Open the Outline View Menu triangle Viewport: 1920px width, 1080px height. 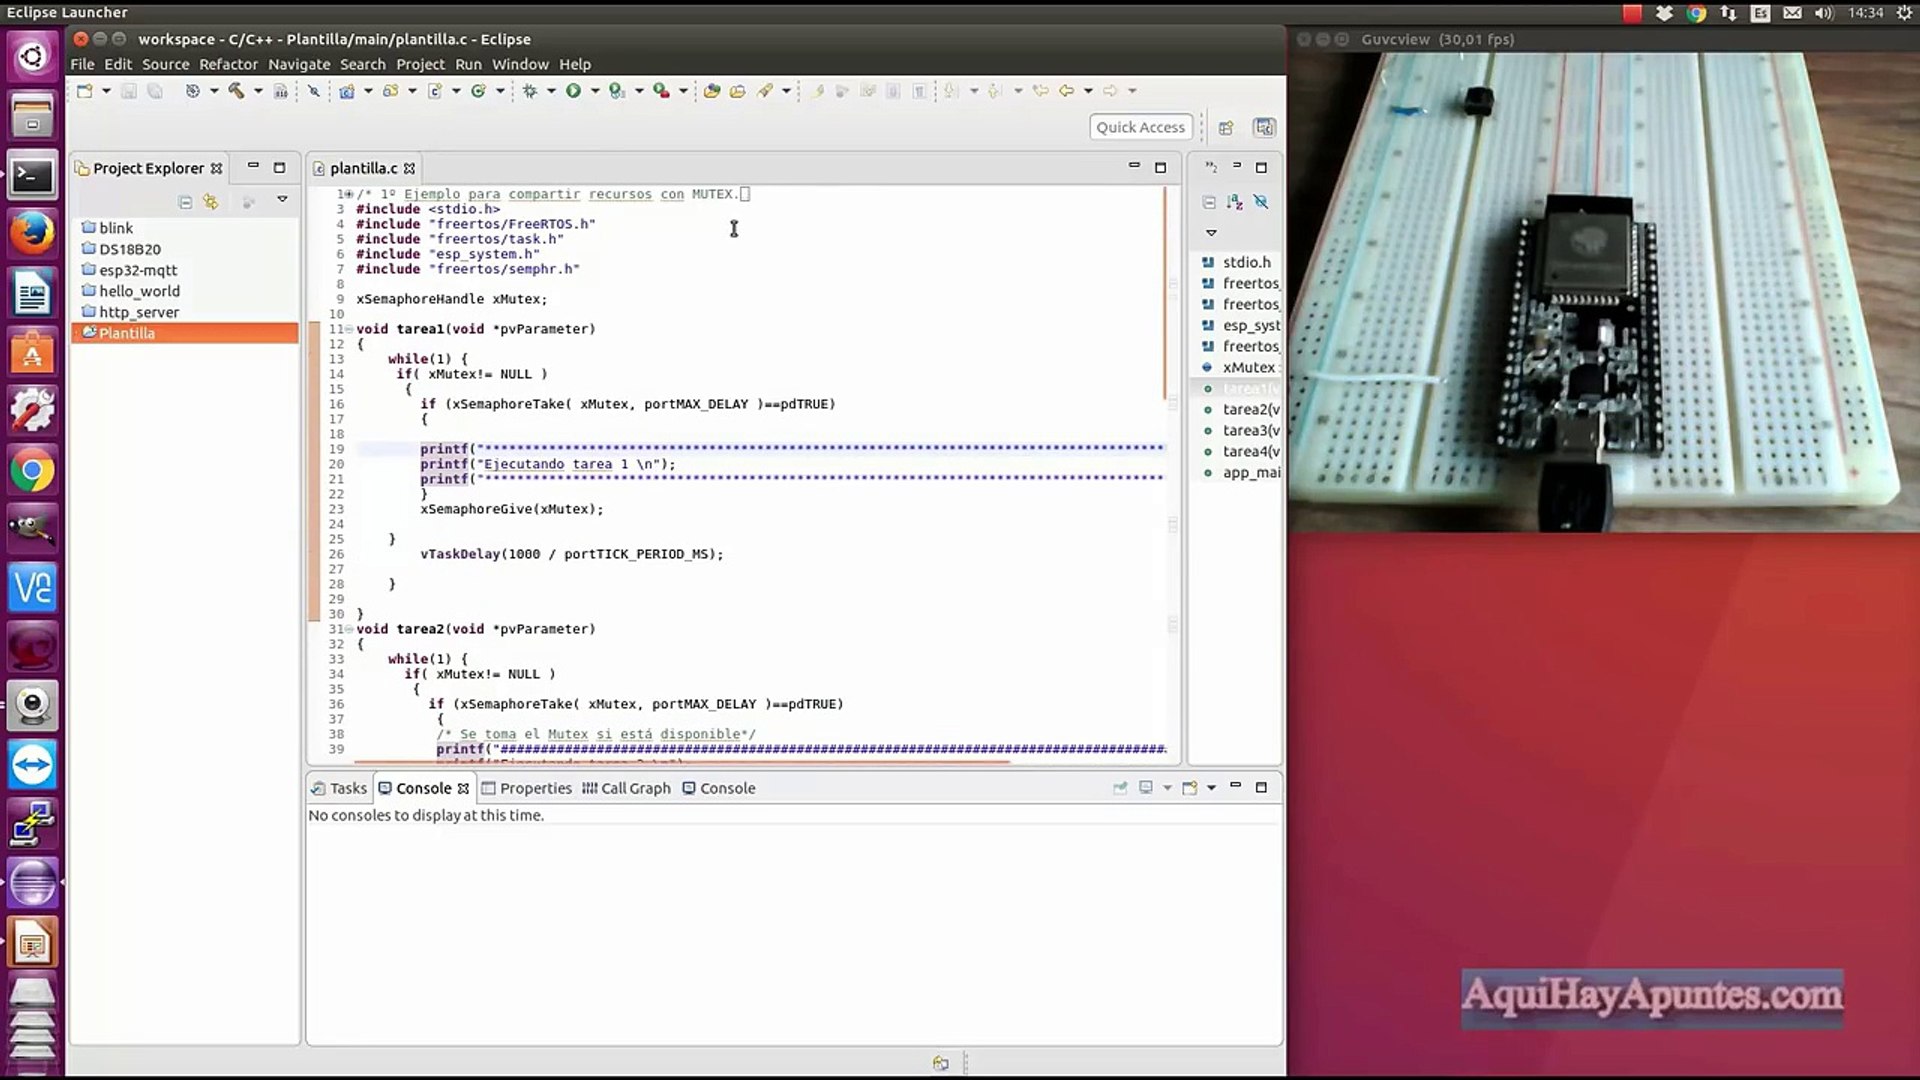(x=1211, y=233)
